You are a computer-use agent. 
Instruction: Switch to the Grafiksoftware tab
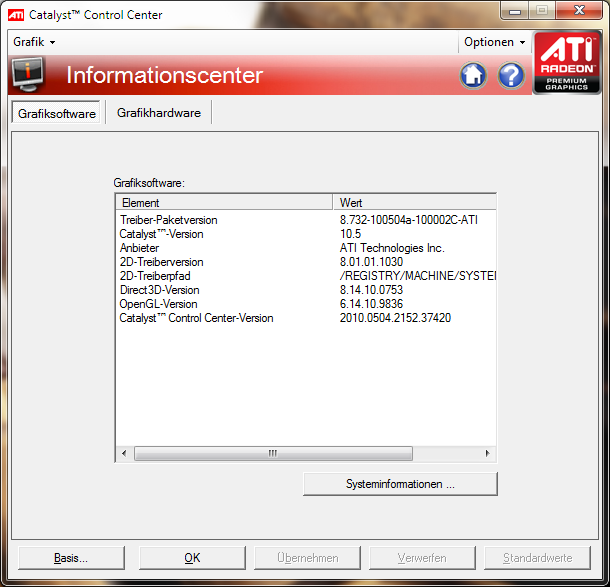(56, 113)
